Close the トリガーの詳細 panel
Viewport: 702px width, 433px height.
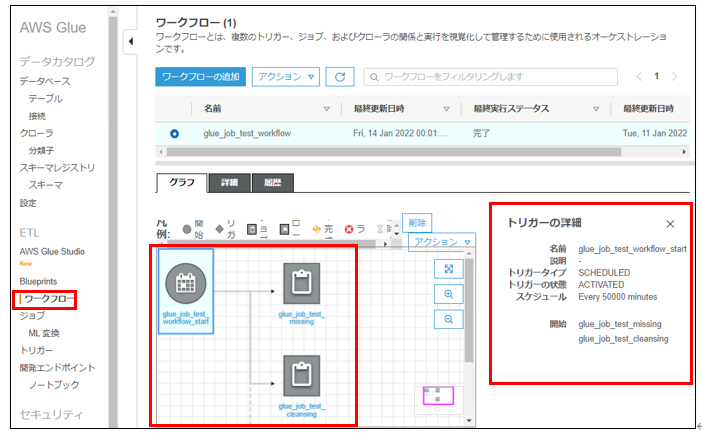click(x=670, y=224)
